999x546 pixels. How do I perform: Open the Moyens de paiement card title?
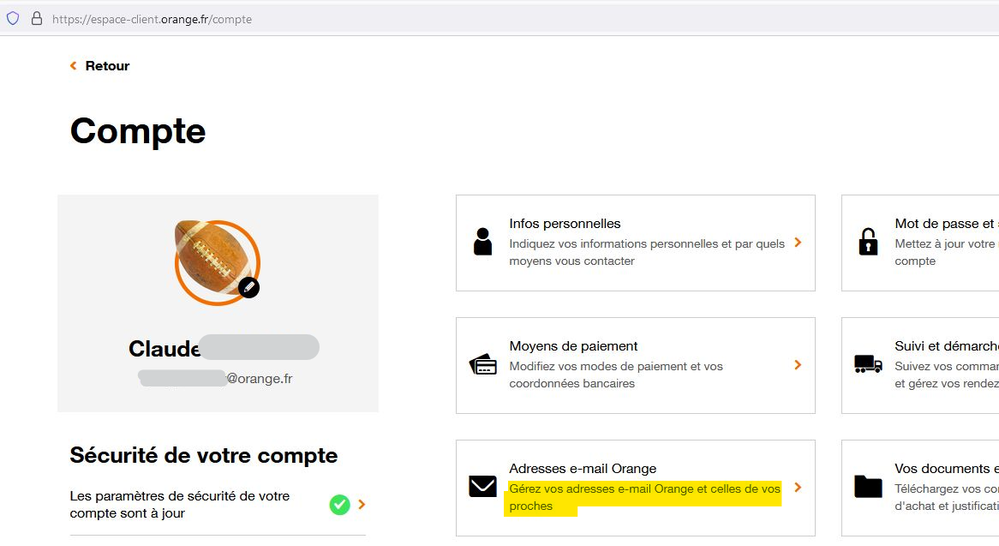point(573,346)
